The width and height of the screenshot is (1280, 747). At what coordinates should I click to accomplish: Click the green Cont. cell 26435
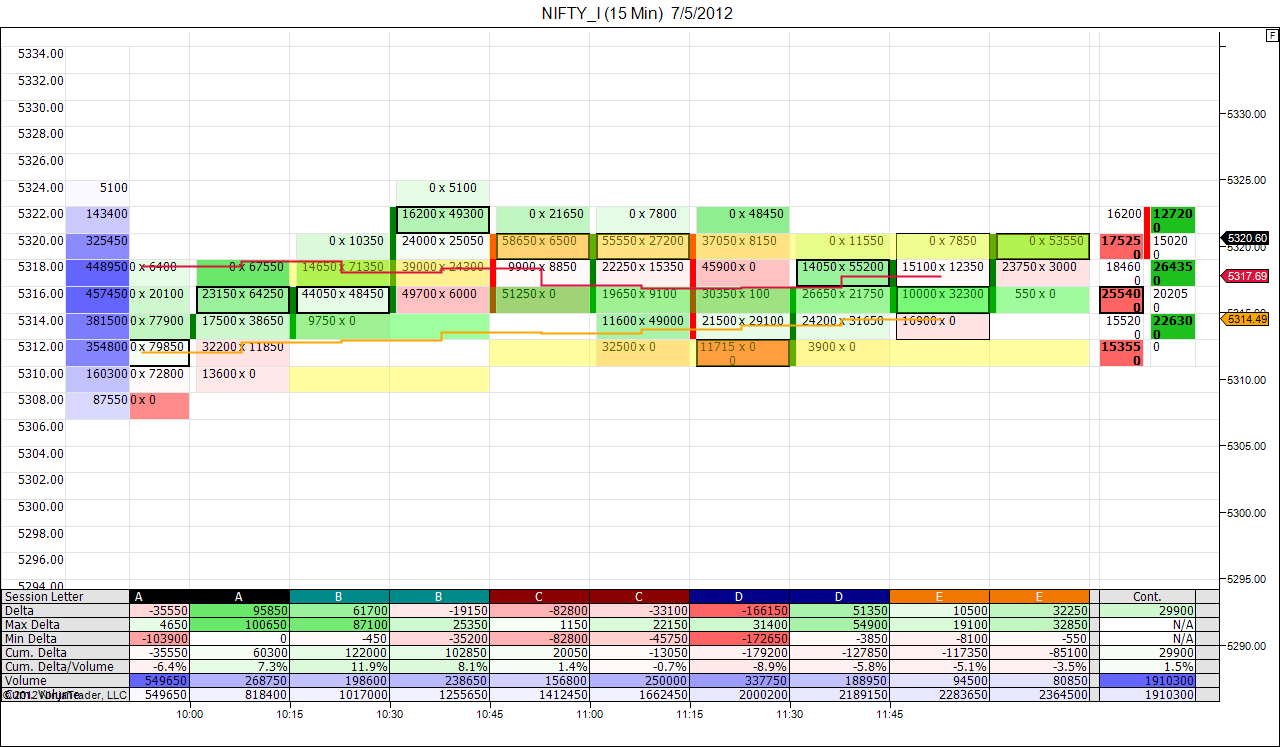(1173, 273)
